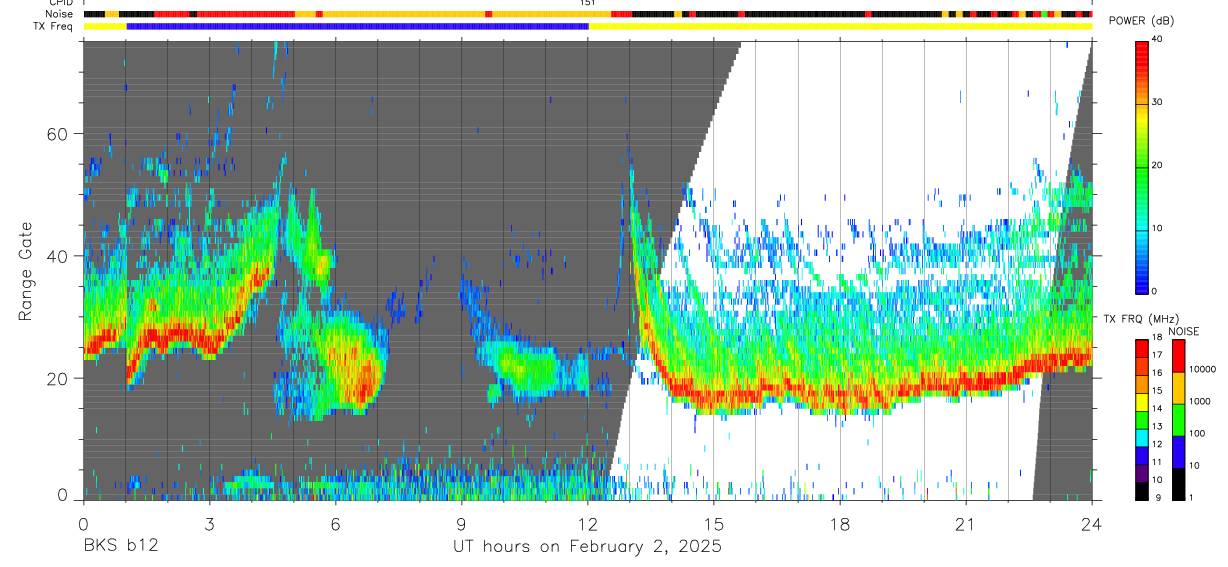This screenshot has width=1228, height=567.
Task: Click the 12 tick on UT hours axis
Action: (587, 523)
